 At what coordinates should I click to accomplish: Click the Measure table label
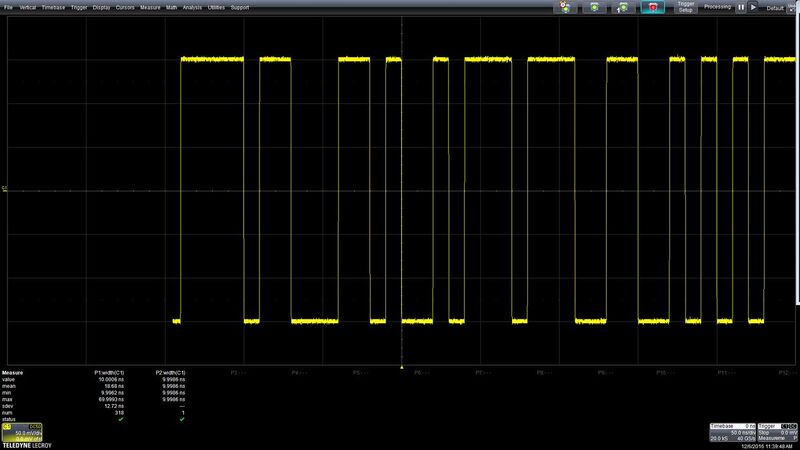(x=12, y=373)
